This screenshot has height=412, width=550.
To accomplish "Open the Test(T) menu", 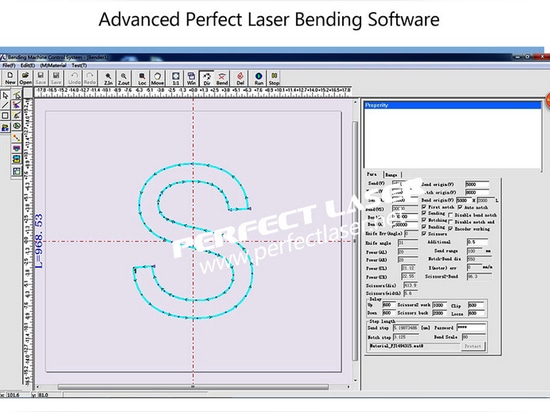I will pyautogui.click(x=79, y=65).
